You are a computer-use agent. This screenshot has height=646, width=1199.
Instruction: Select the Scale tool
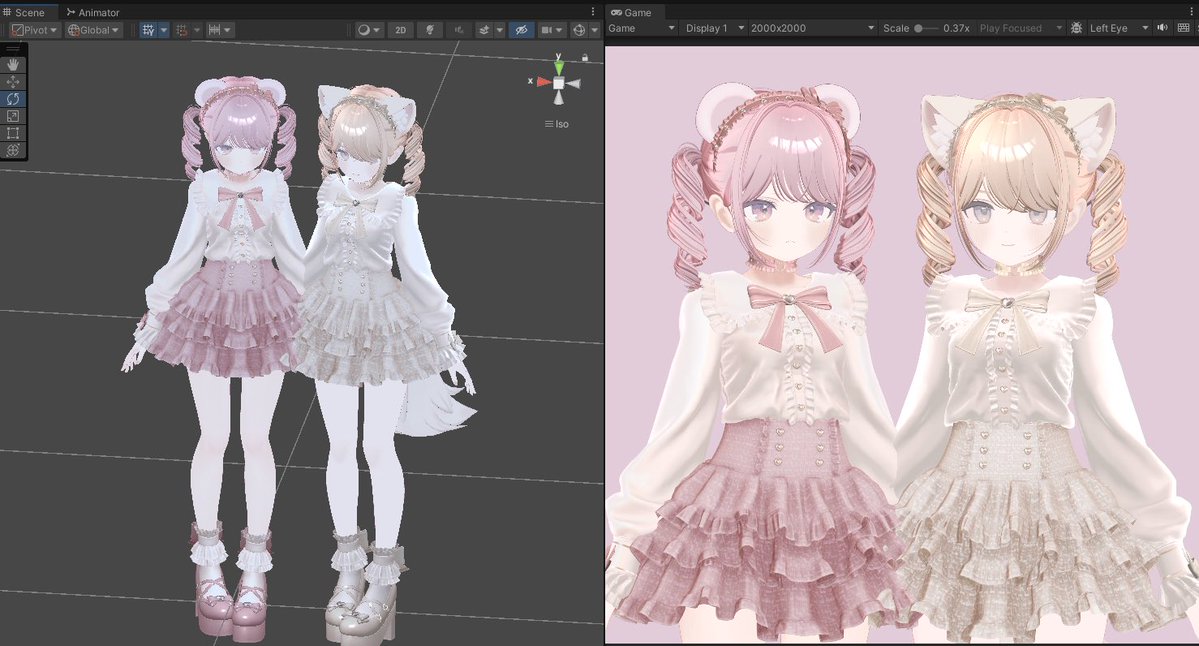click(x=13, y=116)
